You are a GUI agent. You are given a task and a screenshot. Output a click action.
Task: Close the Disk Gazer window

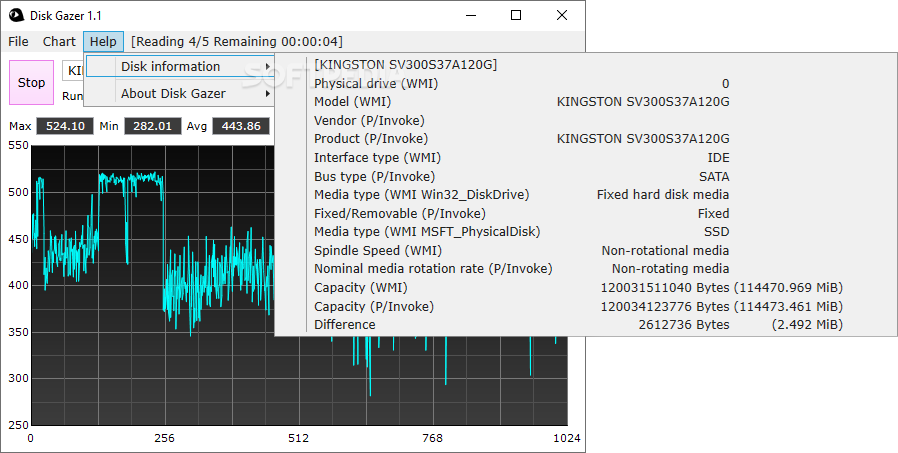[562, 15]
